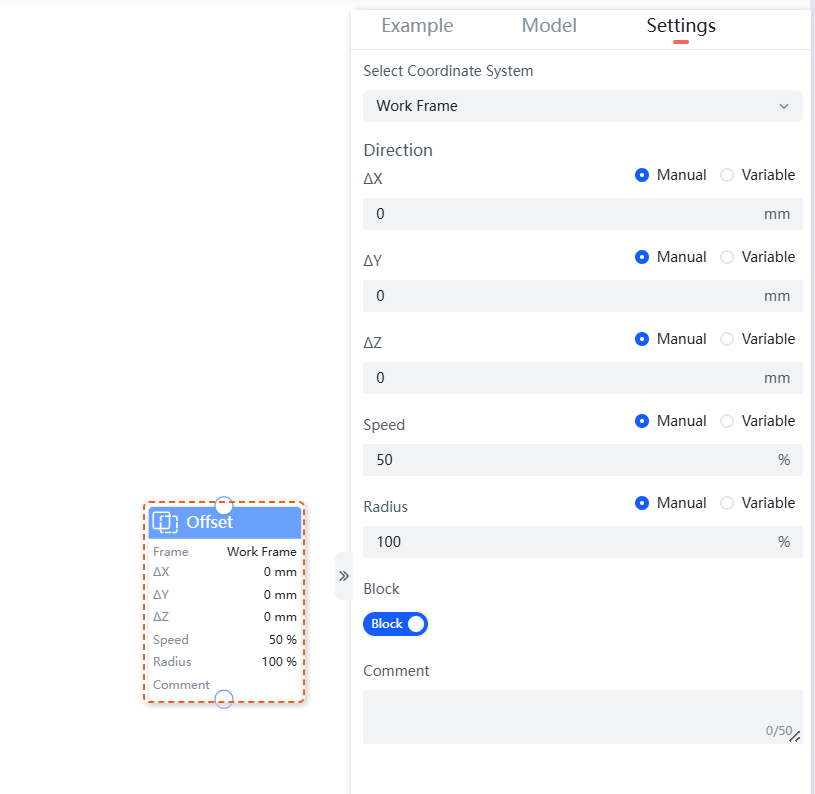Select Manual radio for ΔY
The image size is (815, 794).
click(642, 257)
